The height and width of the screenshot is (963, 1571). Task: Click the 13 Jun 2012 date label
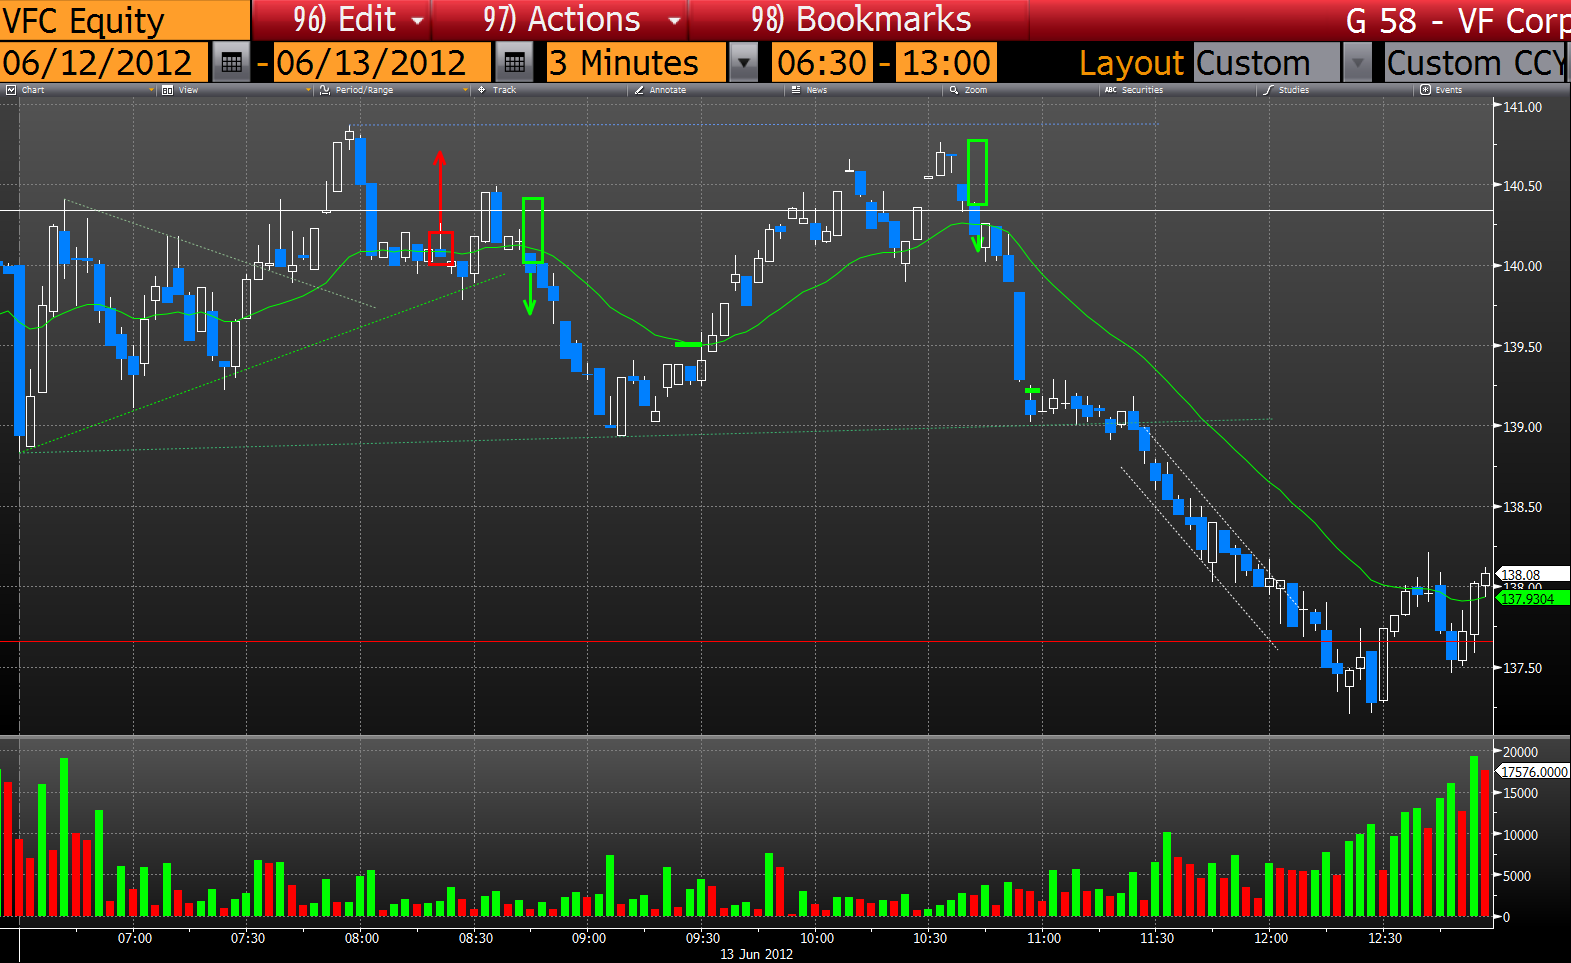point(756,954)
